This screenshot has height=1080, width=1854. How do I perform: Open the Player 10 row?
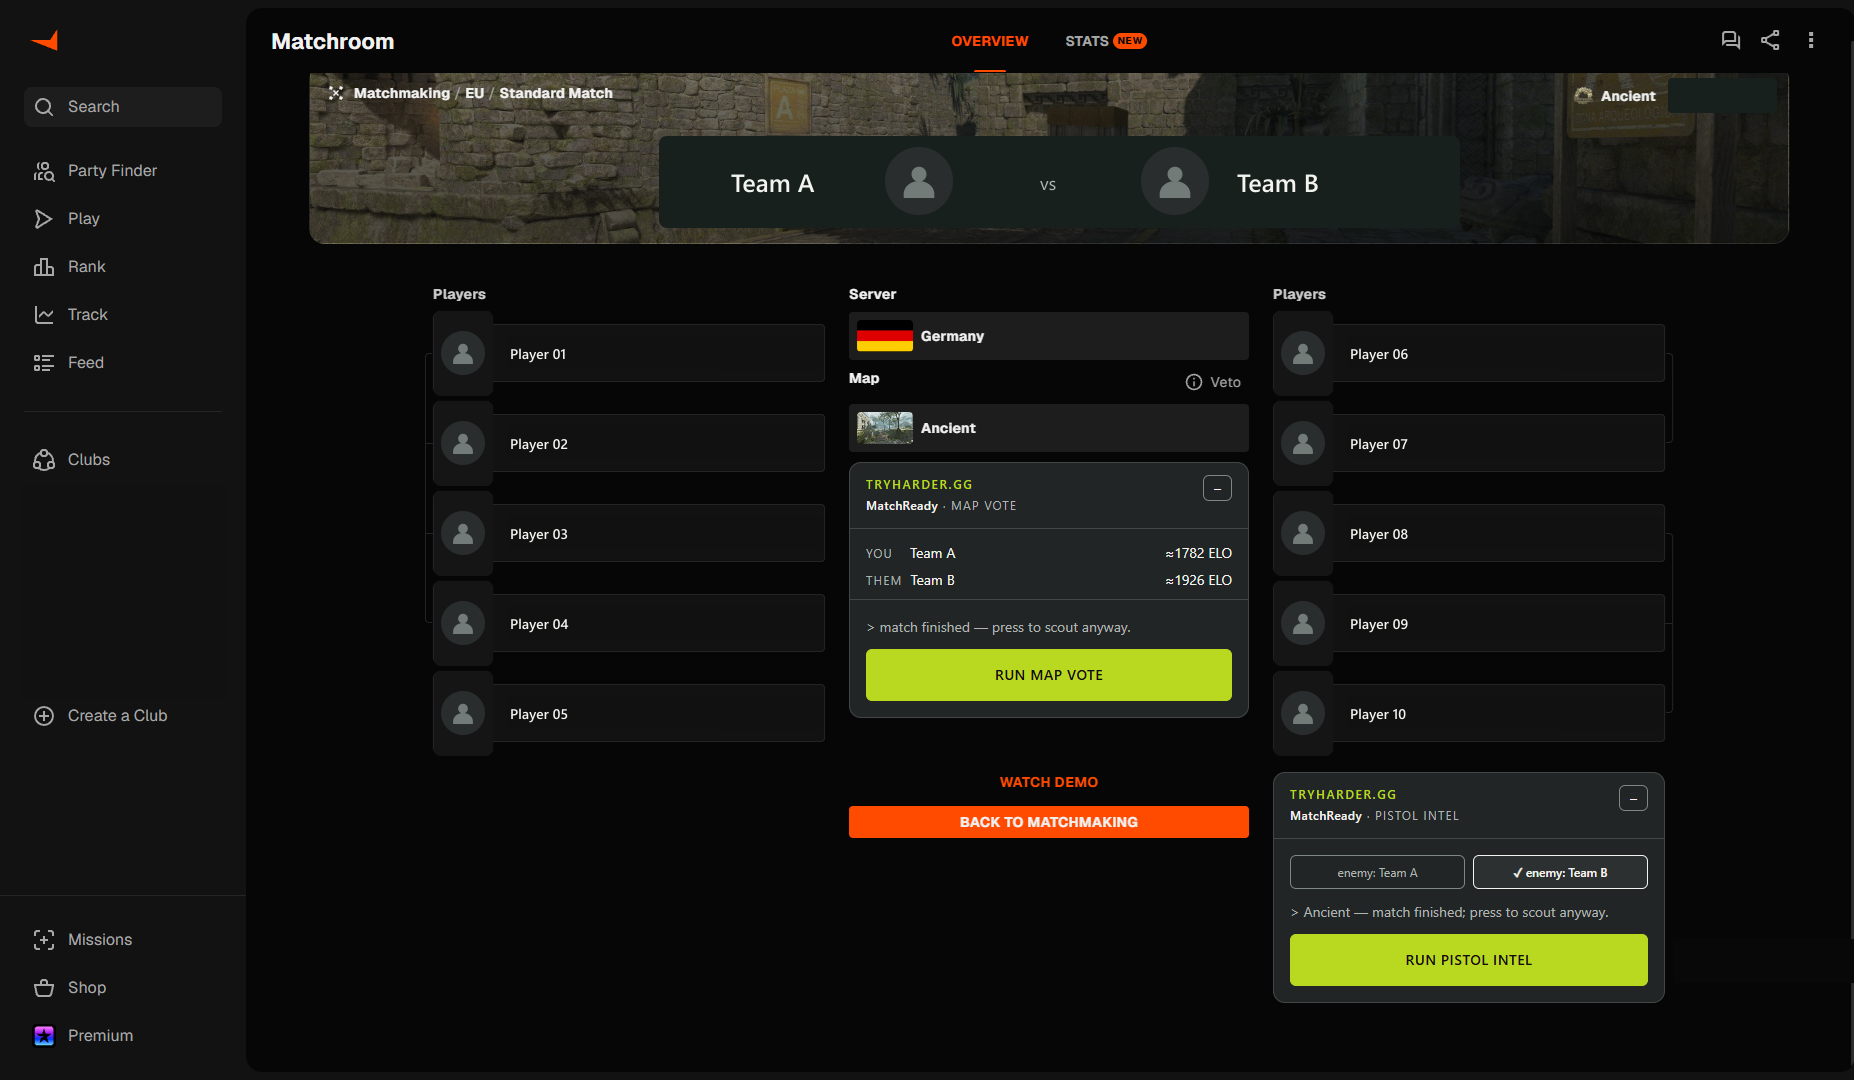[x=1469, y=713]
